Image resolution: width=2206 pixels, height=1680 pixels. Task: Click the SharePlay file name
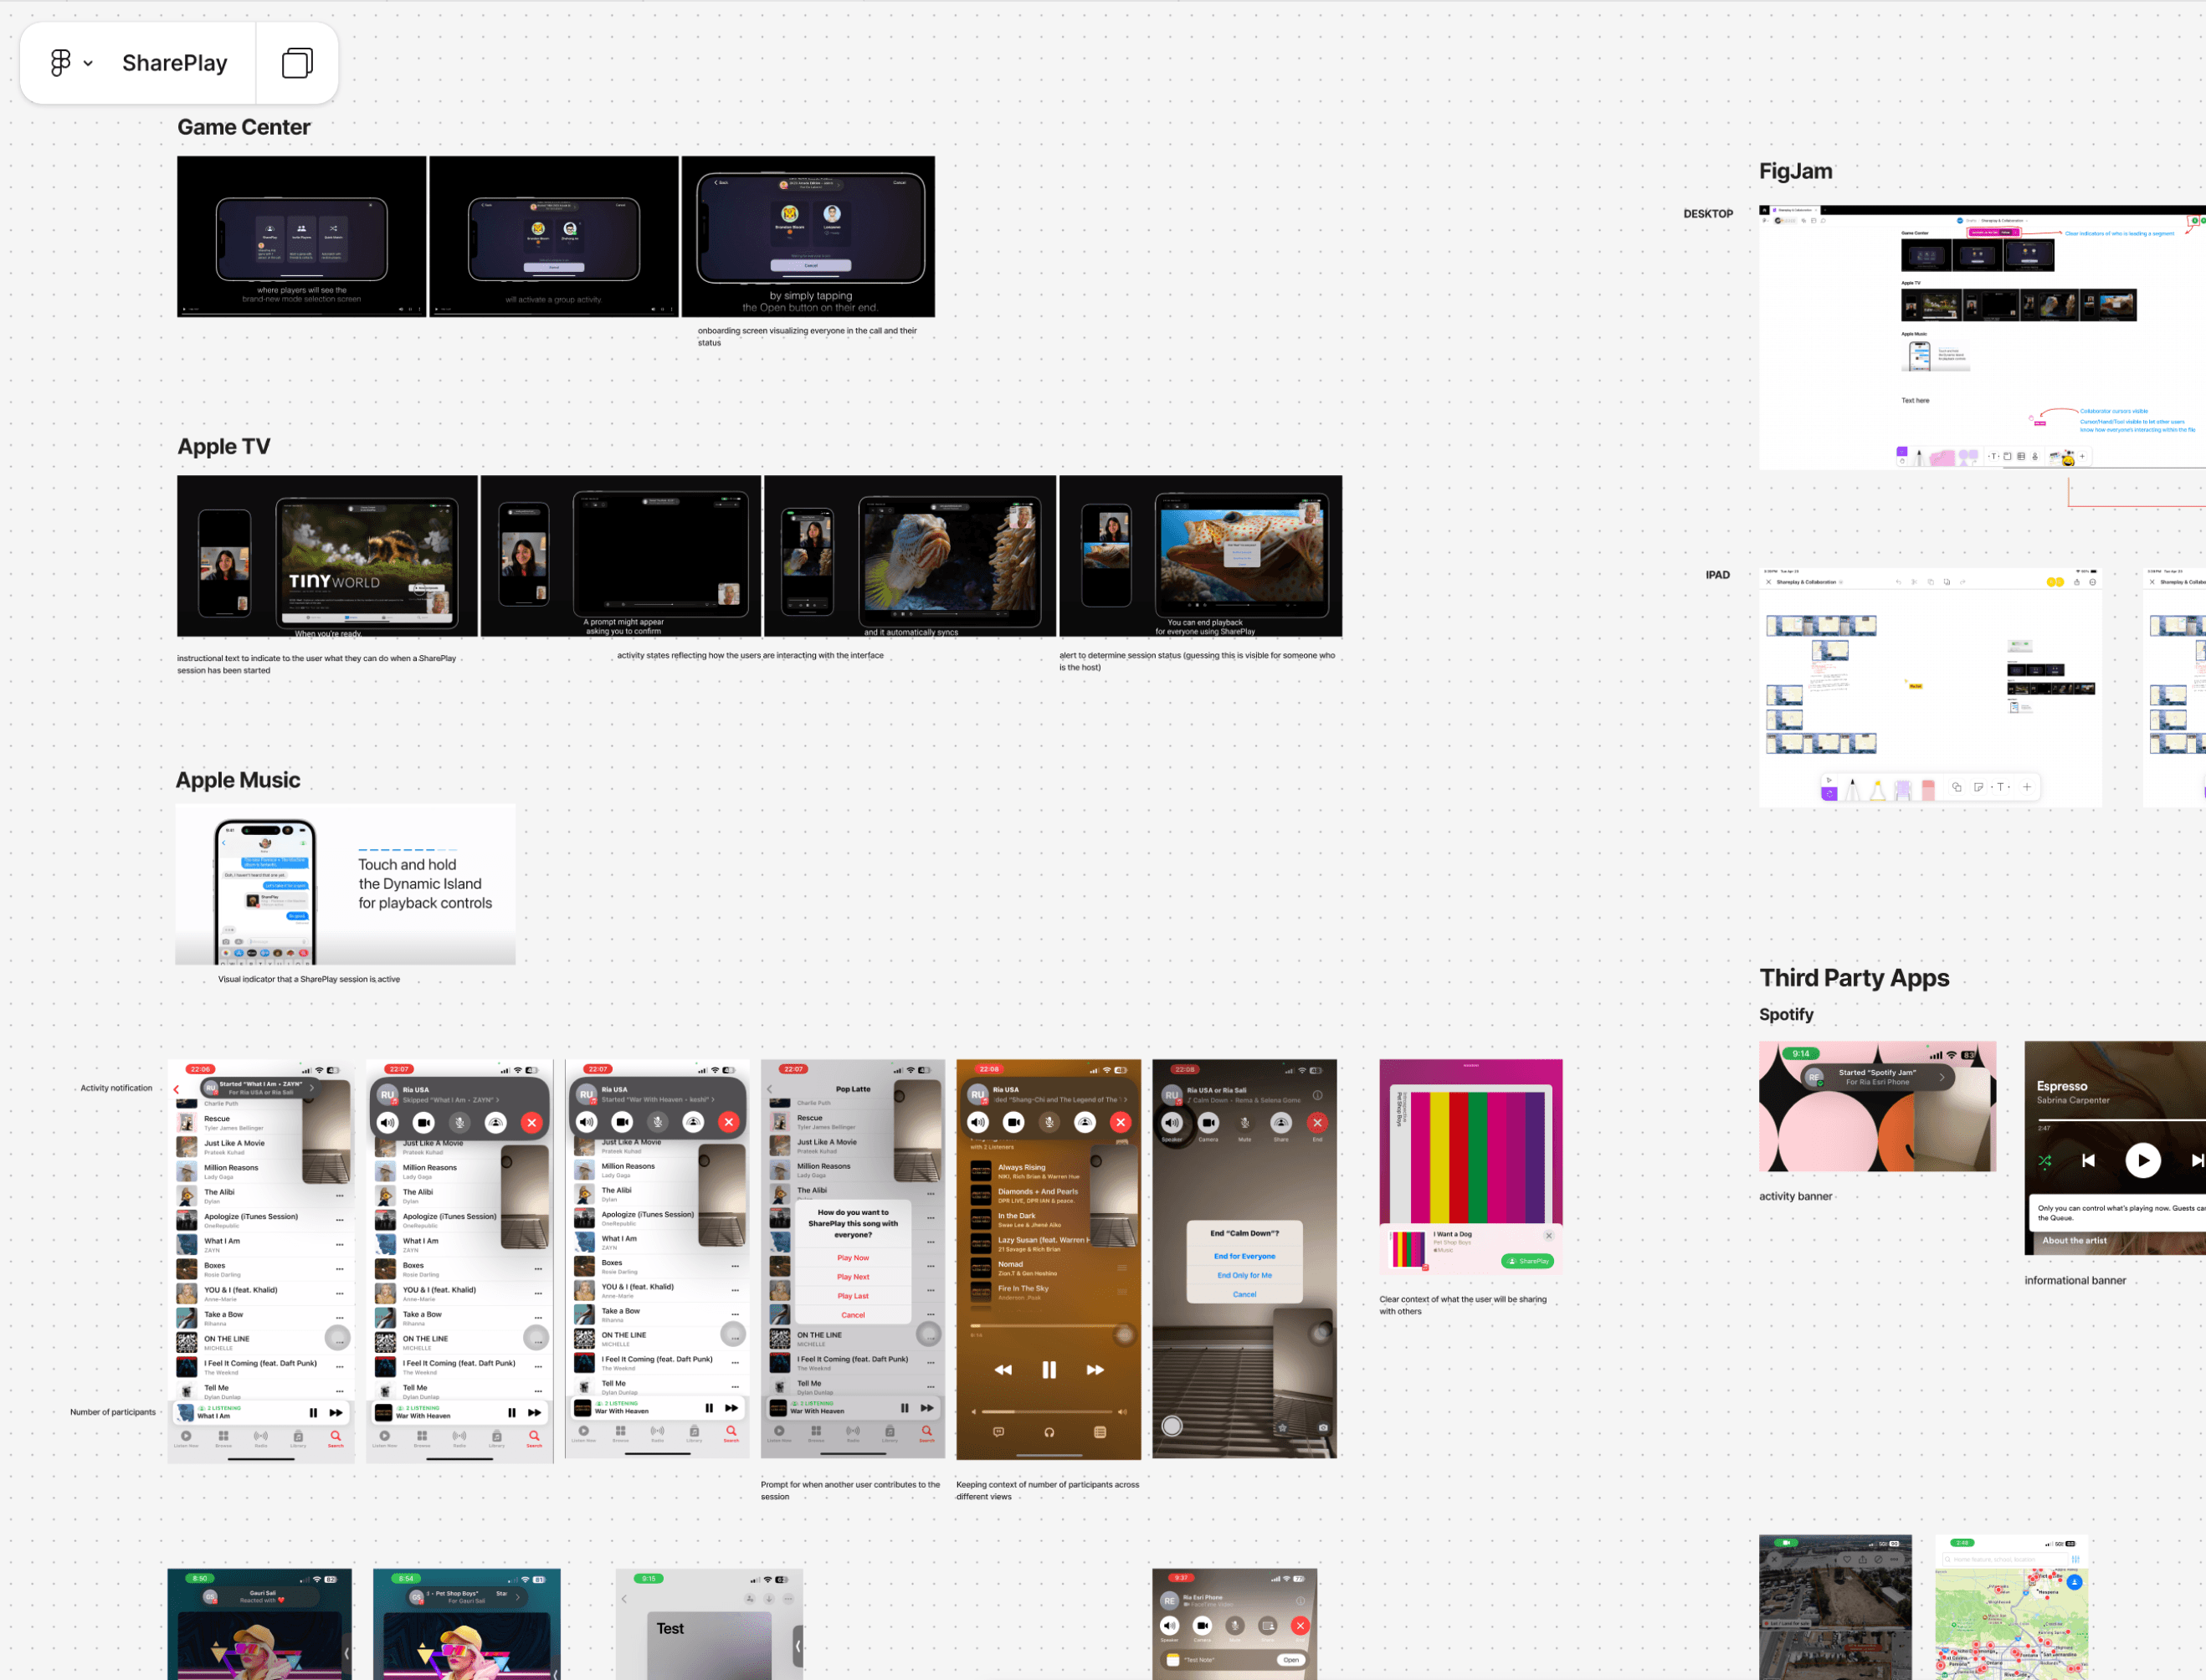coord(174,63)
